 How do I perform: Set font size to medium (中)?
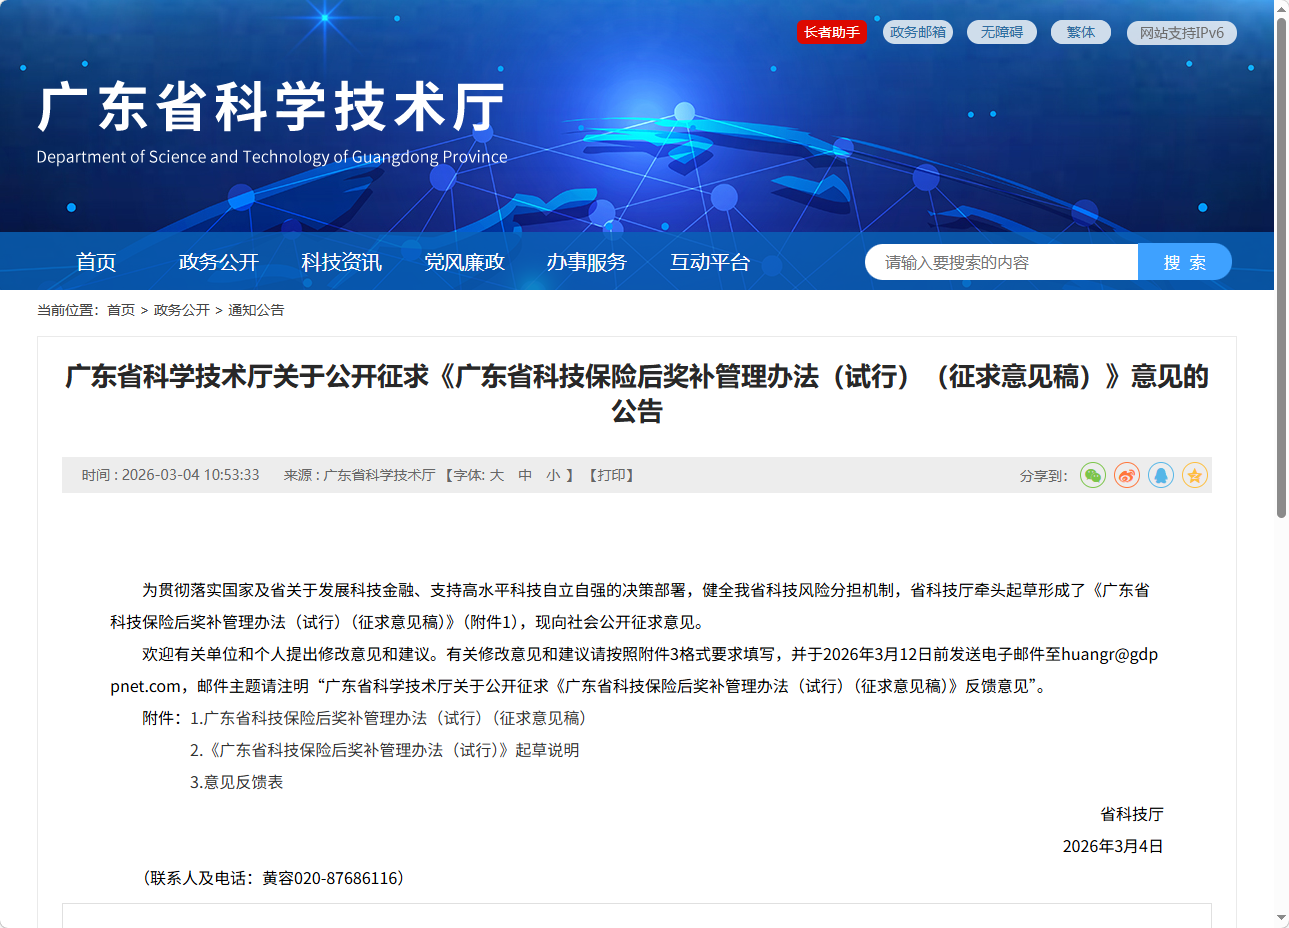pos(525,476)
